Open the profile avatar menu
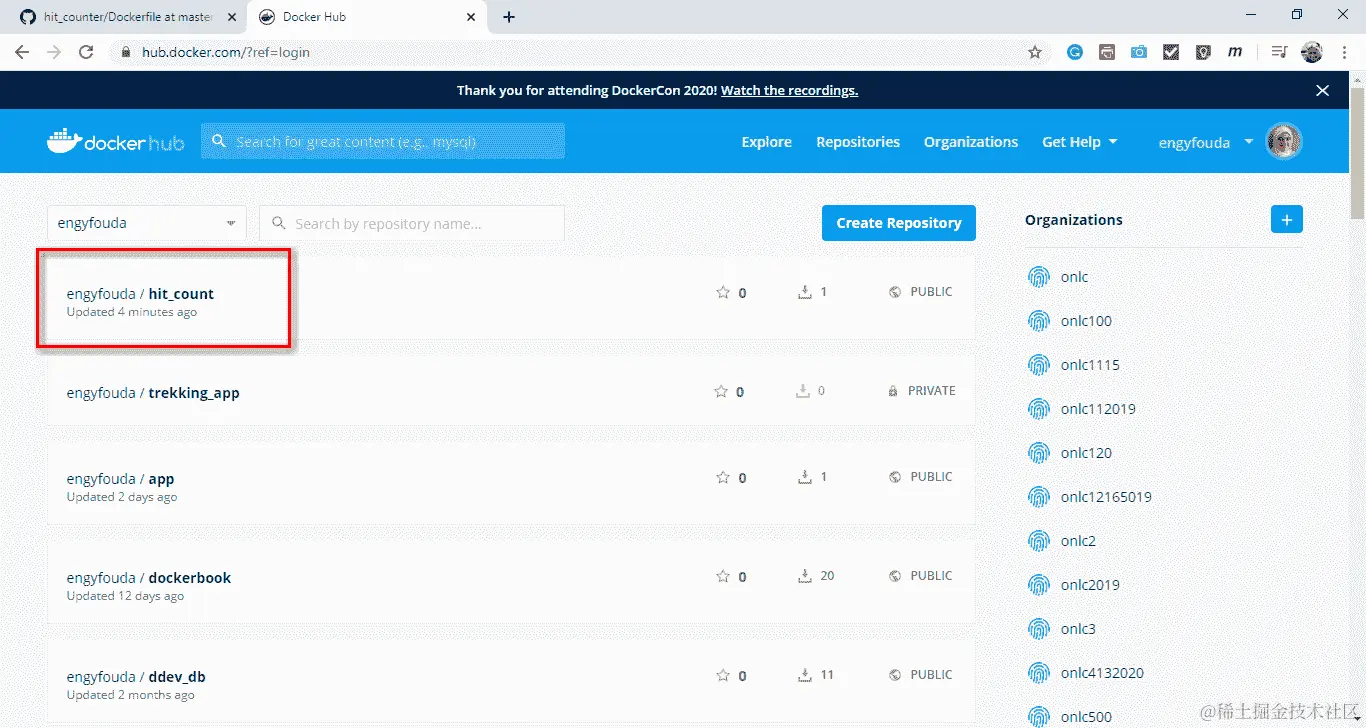This screenshot has width=1366, height=728. pos(1285,140)
